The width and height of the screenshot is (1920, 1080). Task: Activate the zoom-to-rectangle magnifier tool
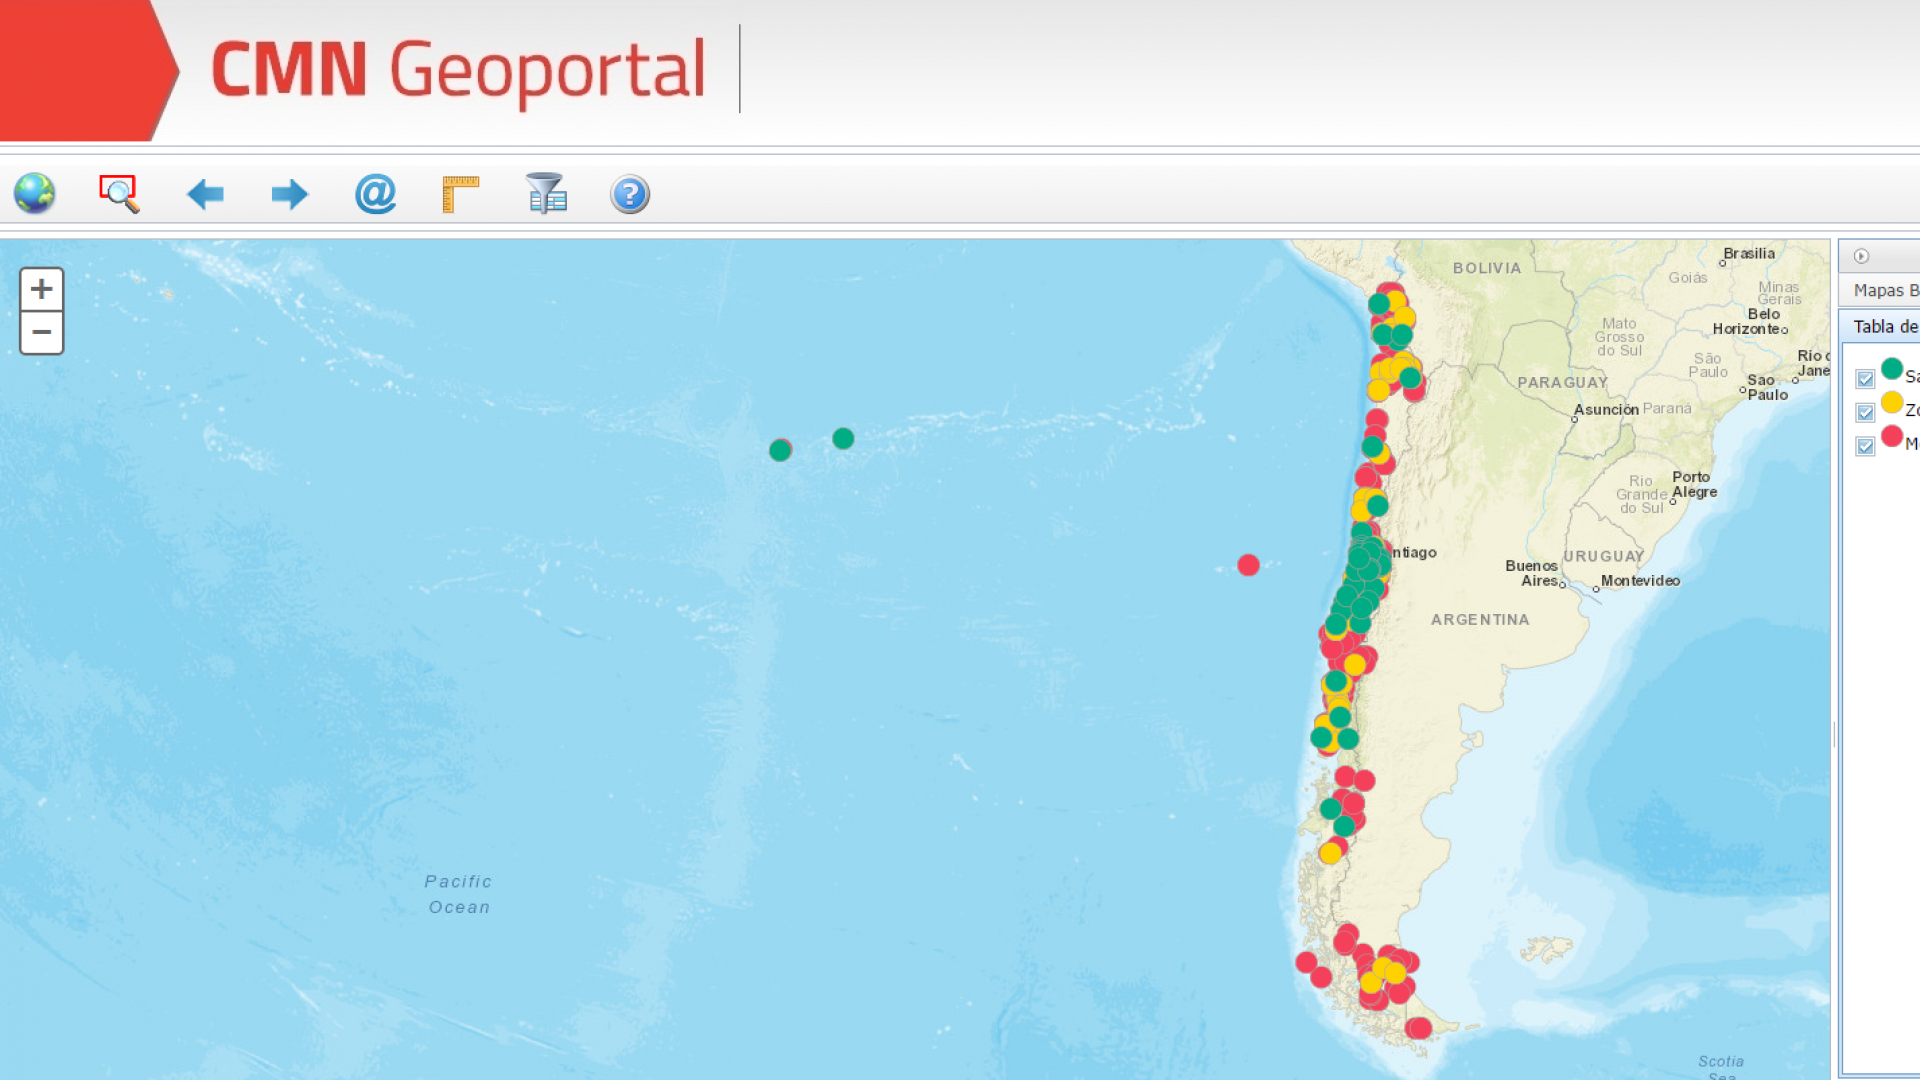pyautogui.click(x=118, y=193)
